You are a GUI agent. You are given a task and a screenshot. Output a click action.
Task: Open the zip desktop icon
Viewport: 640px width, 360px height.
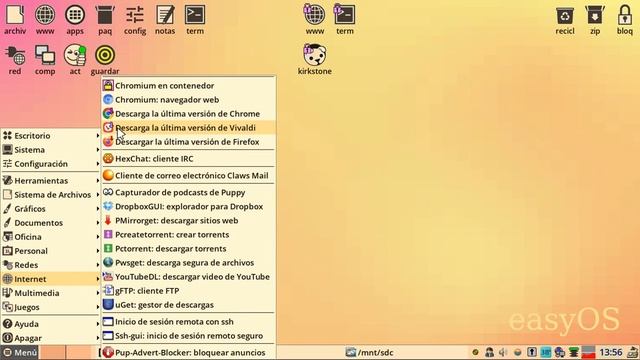595,20
